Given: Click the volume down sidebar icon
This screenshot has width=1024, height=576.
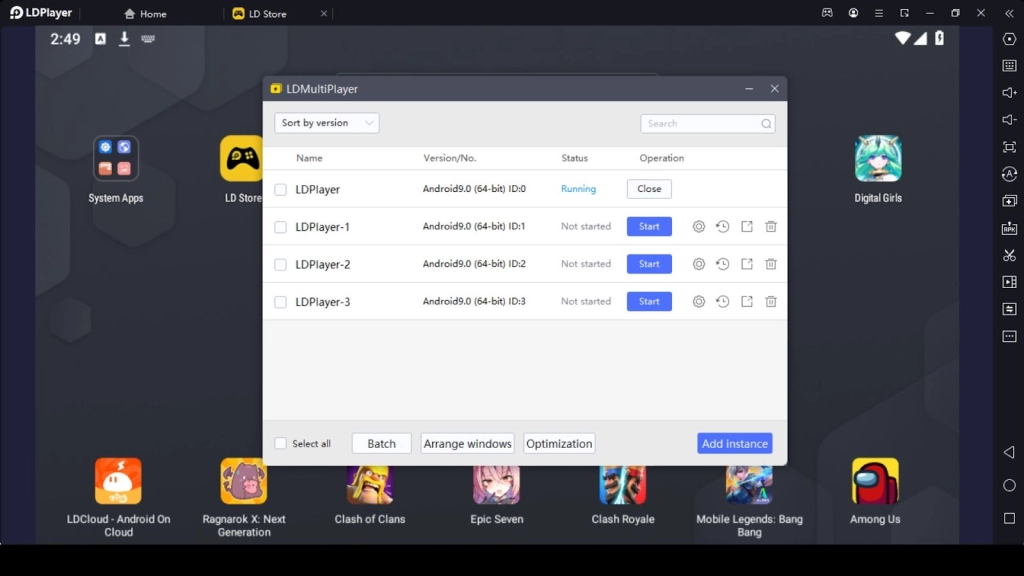Looking at the screenshot, I should (1009, 120).
